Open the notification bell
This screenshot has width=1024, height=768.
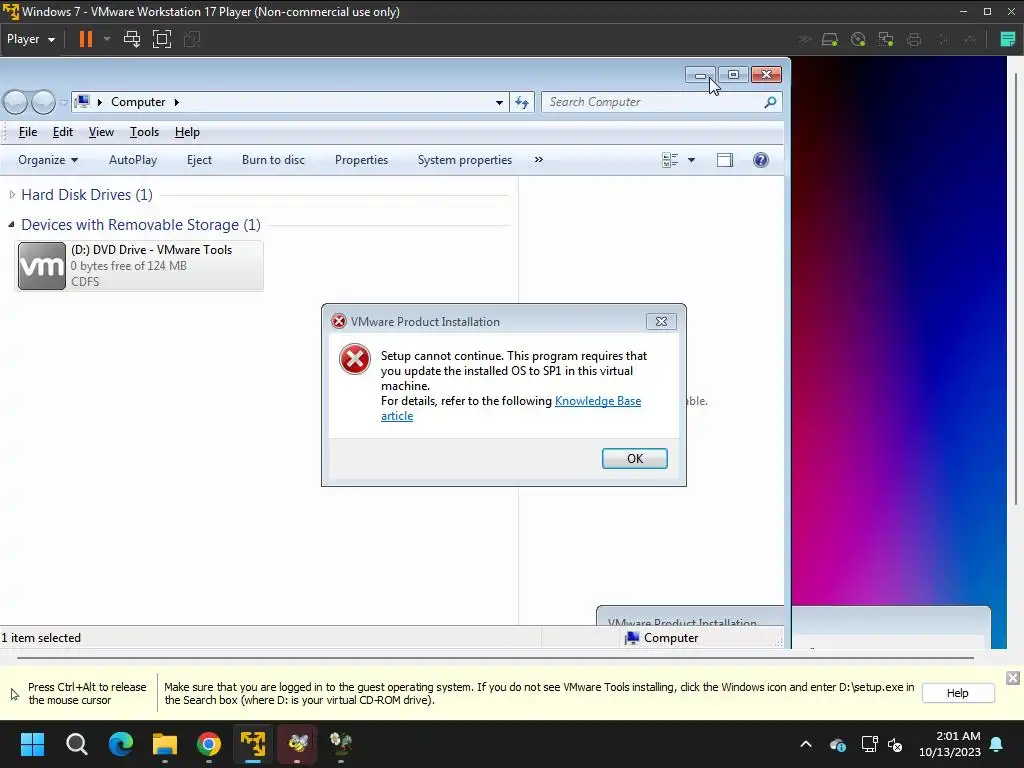997,744
